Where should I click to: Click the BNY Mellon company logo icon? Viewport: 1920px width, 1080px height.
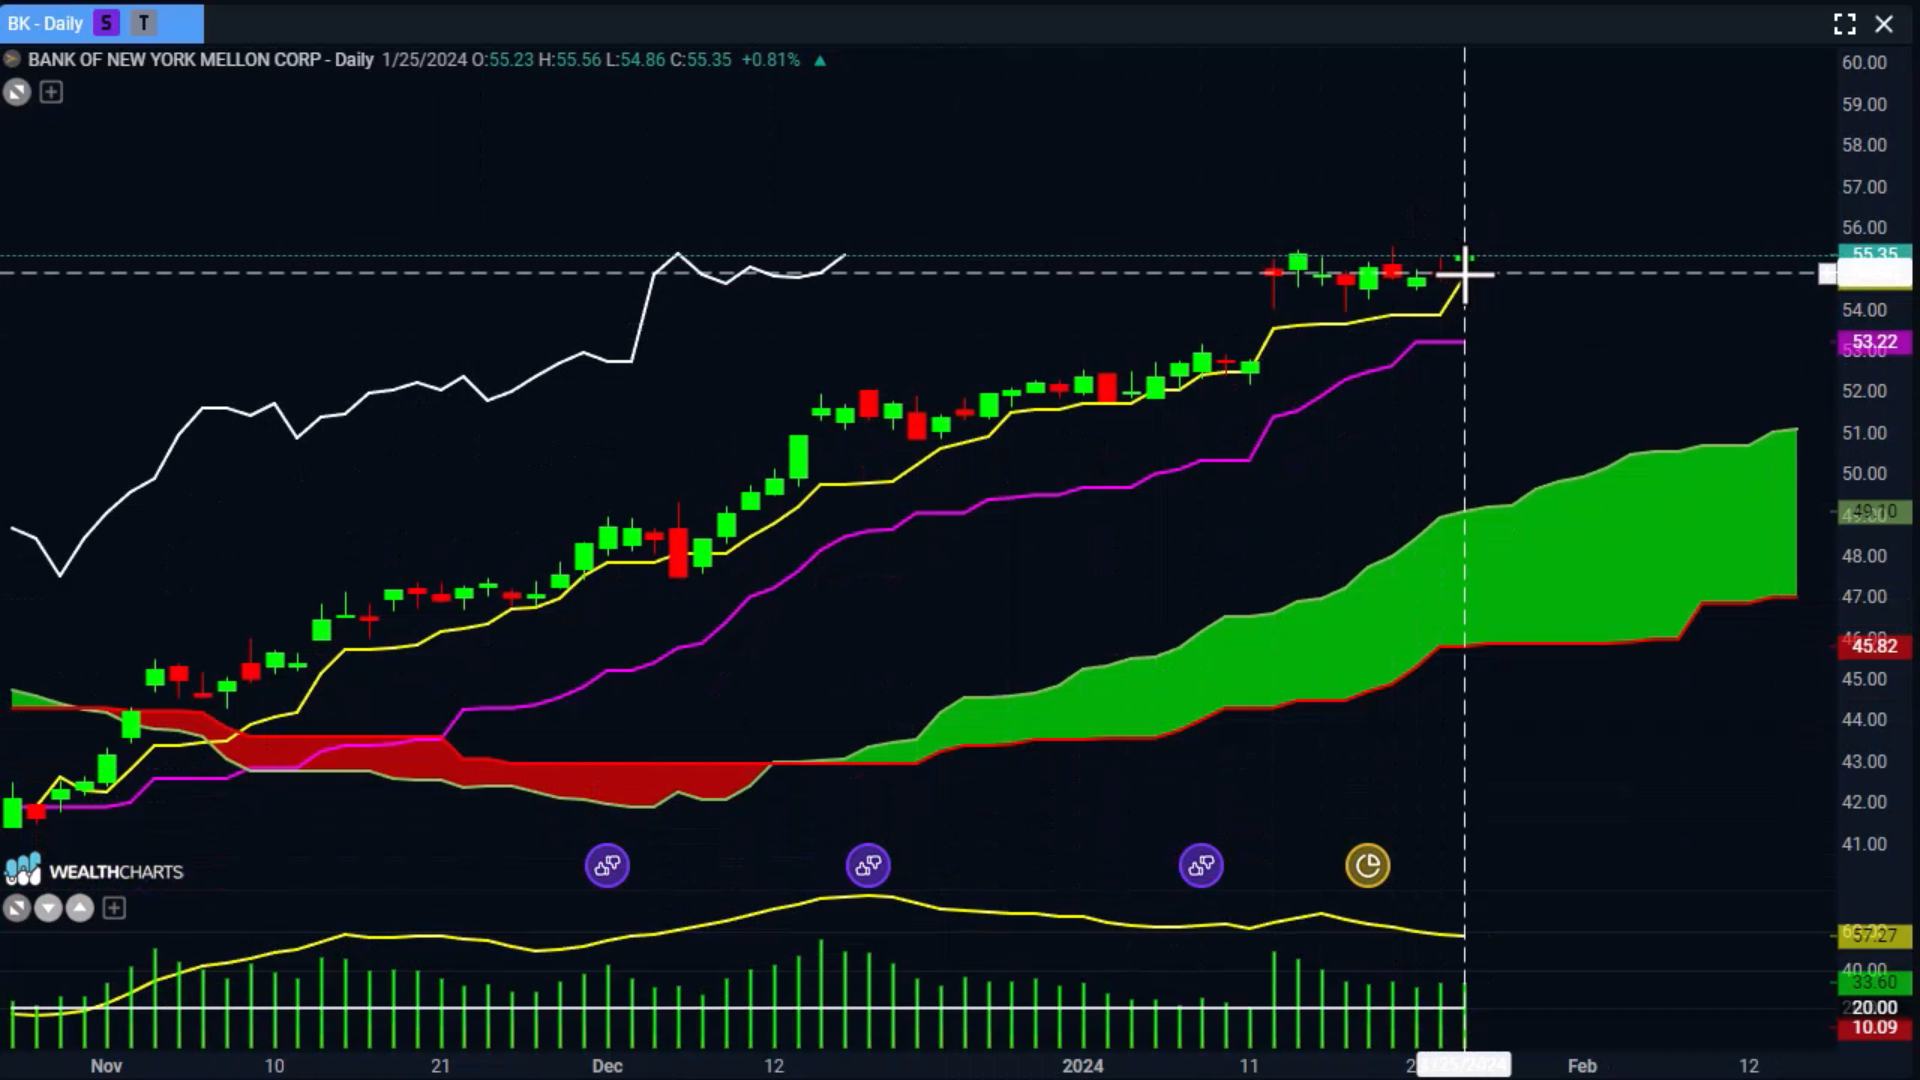12,60
